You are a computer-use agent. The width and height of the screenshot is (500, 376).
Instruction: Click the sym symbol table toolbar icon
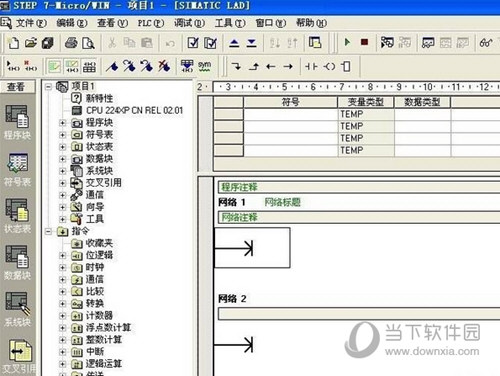[204, 66]
